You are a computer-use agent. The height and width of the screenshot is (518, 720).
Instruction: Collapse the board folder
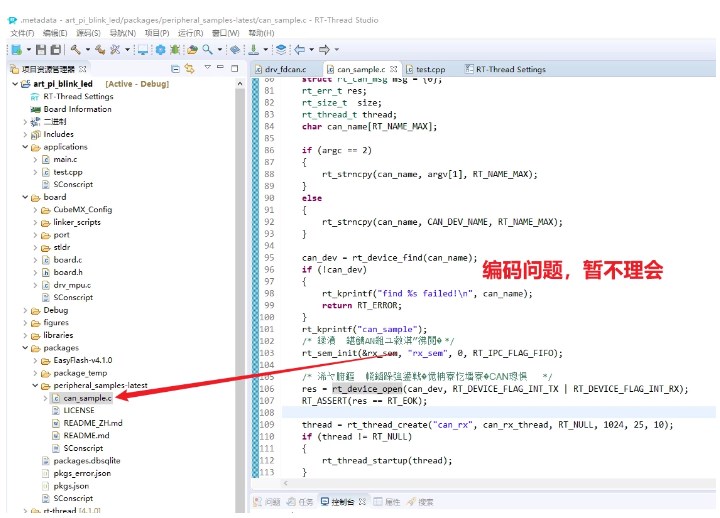click(x=25, y=197)
